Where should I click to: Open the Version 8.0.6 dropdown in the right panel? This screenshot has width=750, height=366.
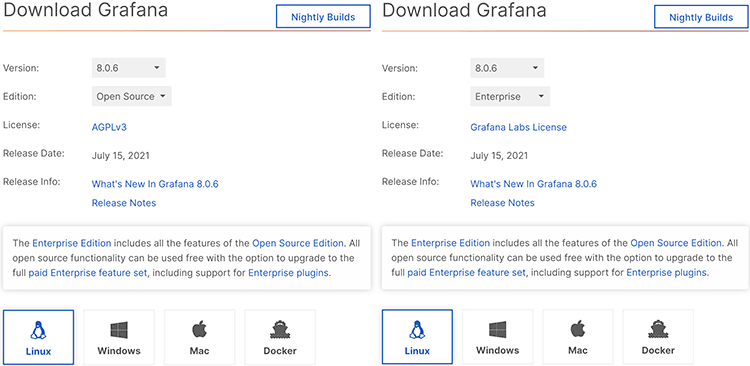(x=507, y=68)
